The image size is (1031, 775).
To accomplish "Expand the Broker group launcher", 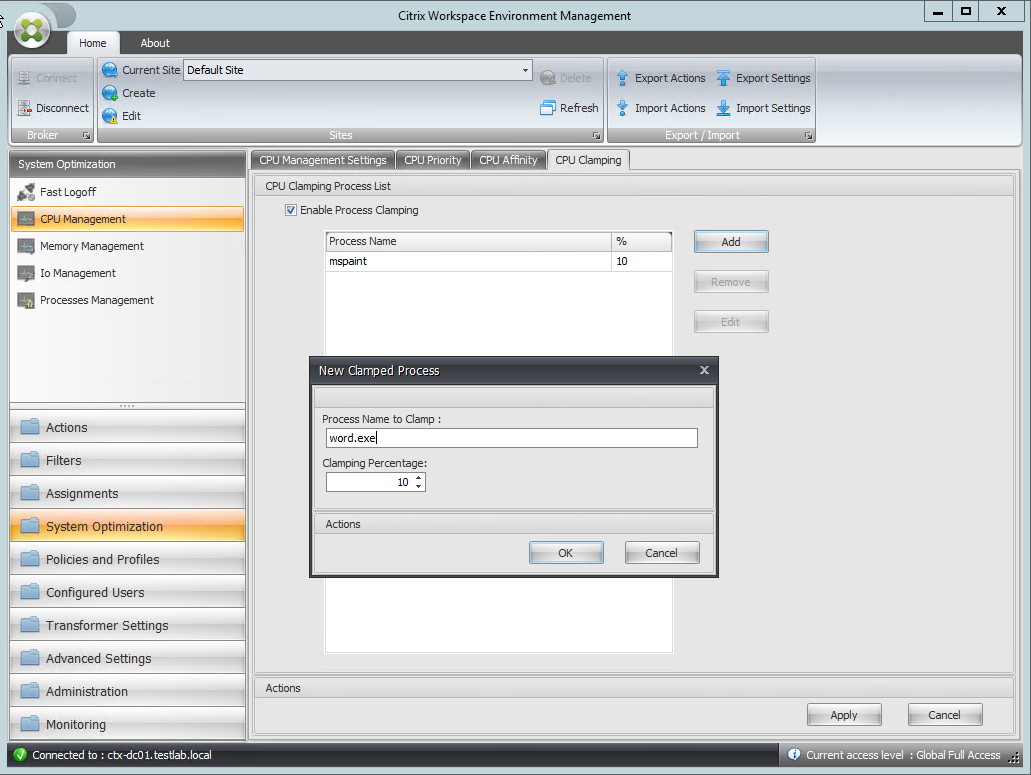I will coord(86,136).
